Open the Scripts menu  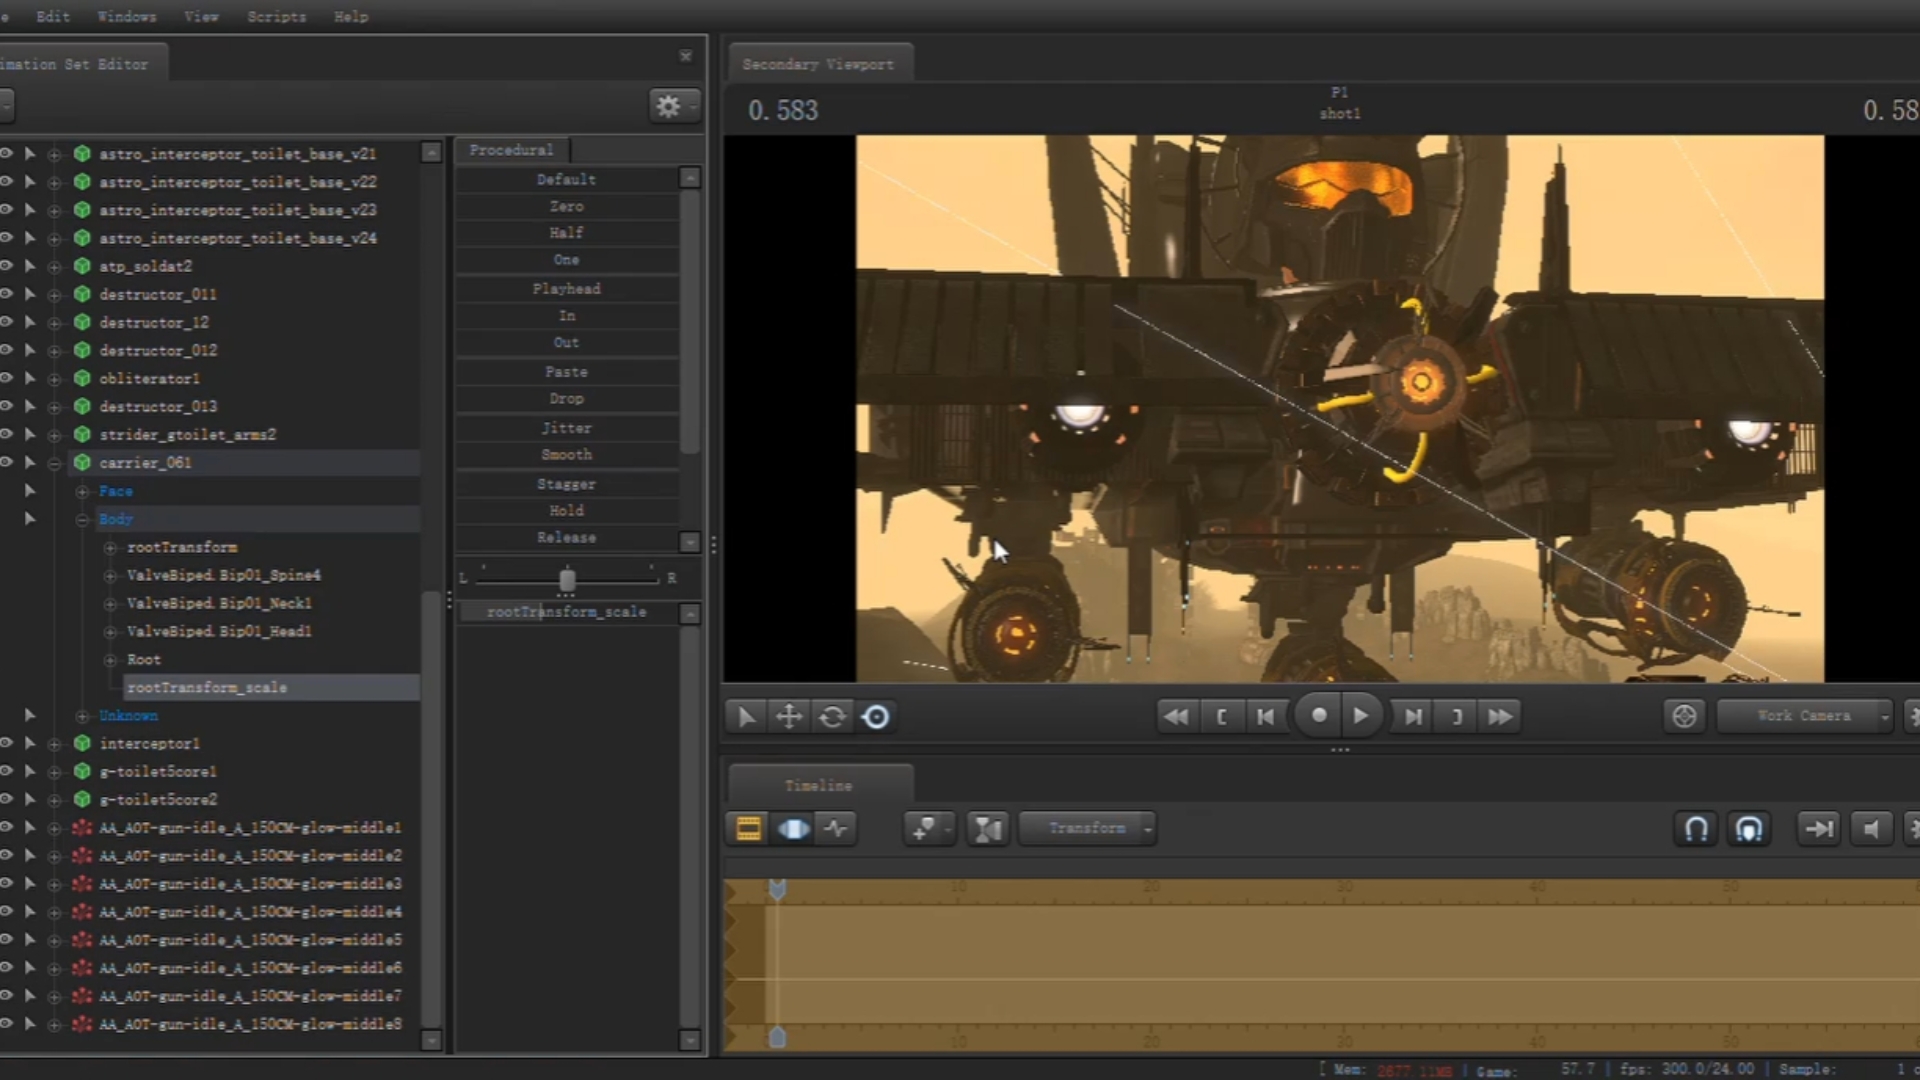(276, 16)
